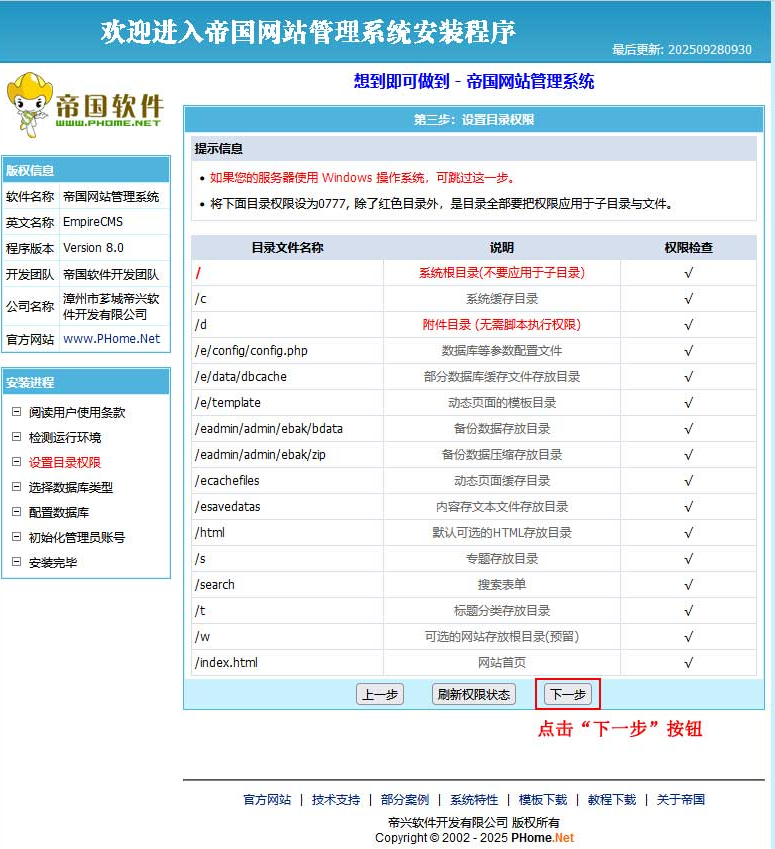
Task: Click /search path cell
Action: pyautogui.click(x=288, y=585)
